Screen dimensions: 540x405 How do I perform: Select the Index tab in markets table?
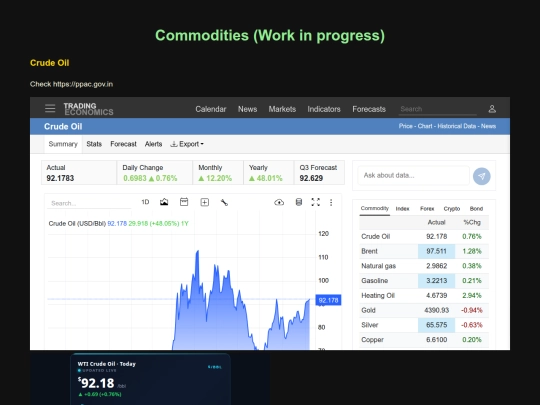pyautogui.click(x=403, y=209)
